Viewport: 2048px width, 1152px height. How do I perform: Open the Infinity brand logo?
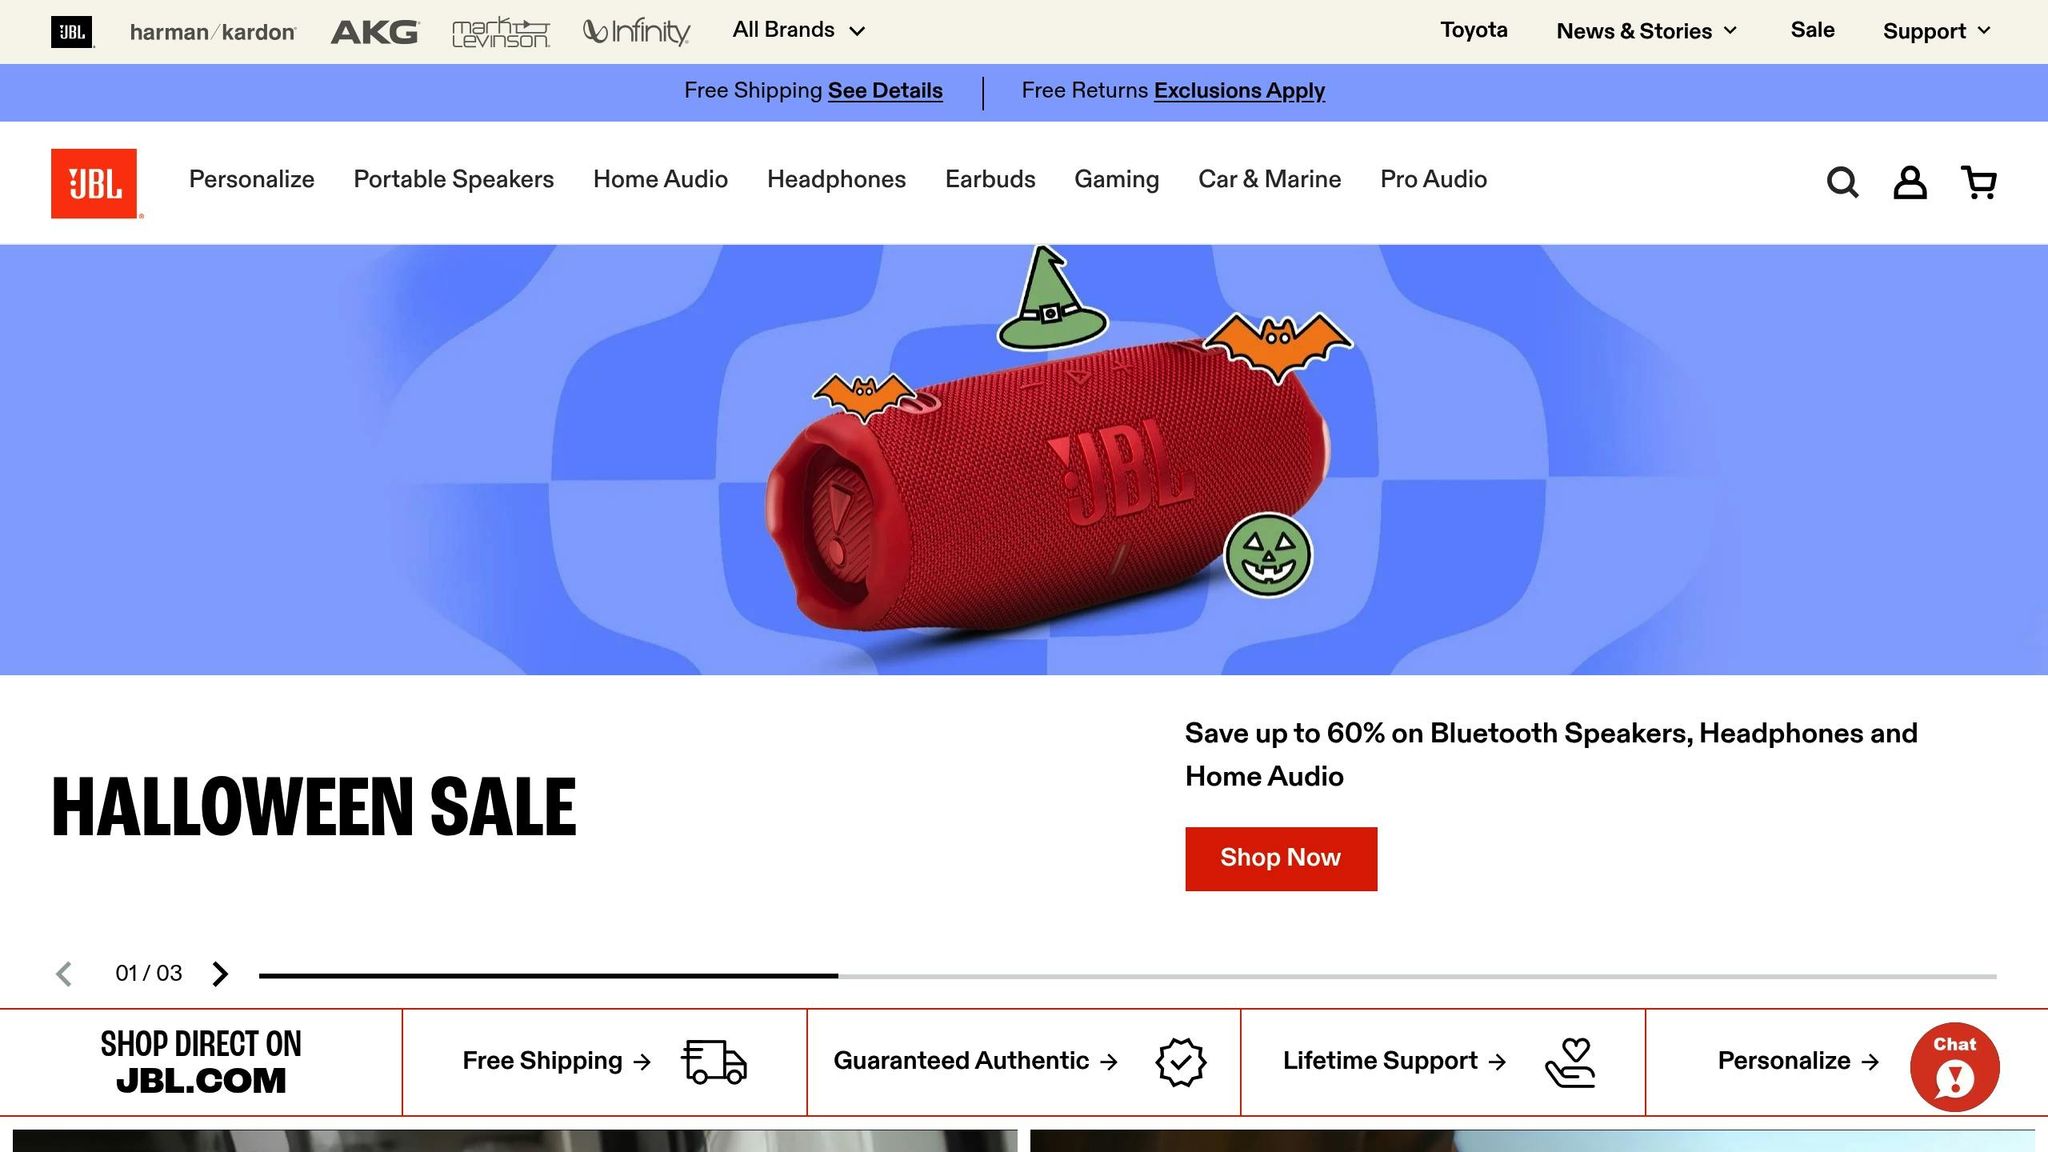pos(637,32)
